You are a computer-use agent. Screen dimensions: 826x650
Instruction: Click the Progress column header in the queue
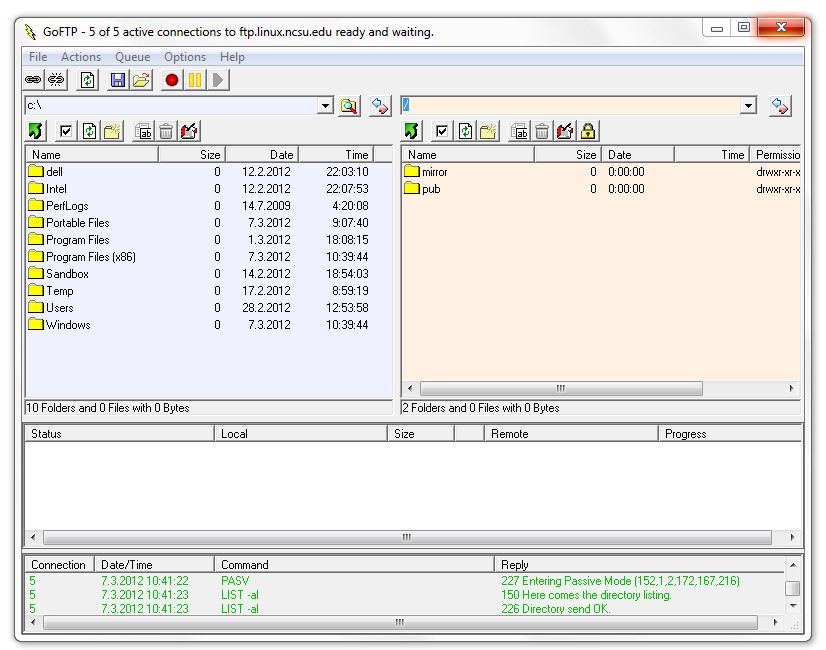click(730, 434)
